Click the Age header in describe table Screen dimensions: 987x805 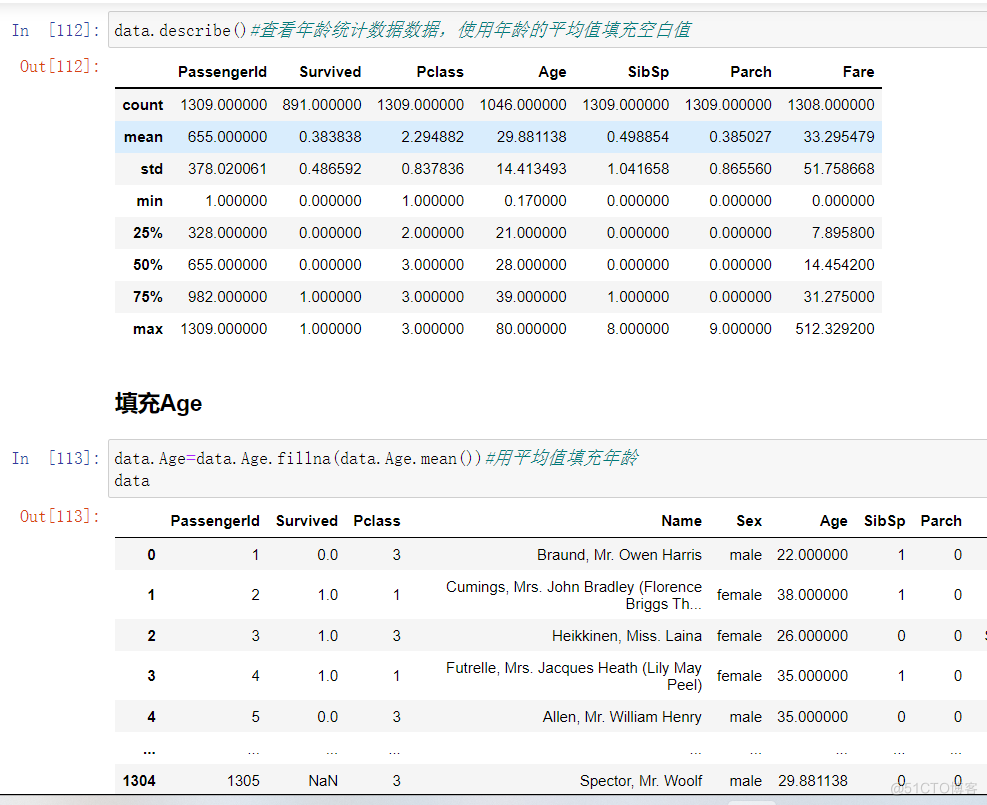point(552,72)
